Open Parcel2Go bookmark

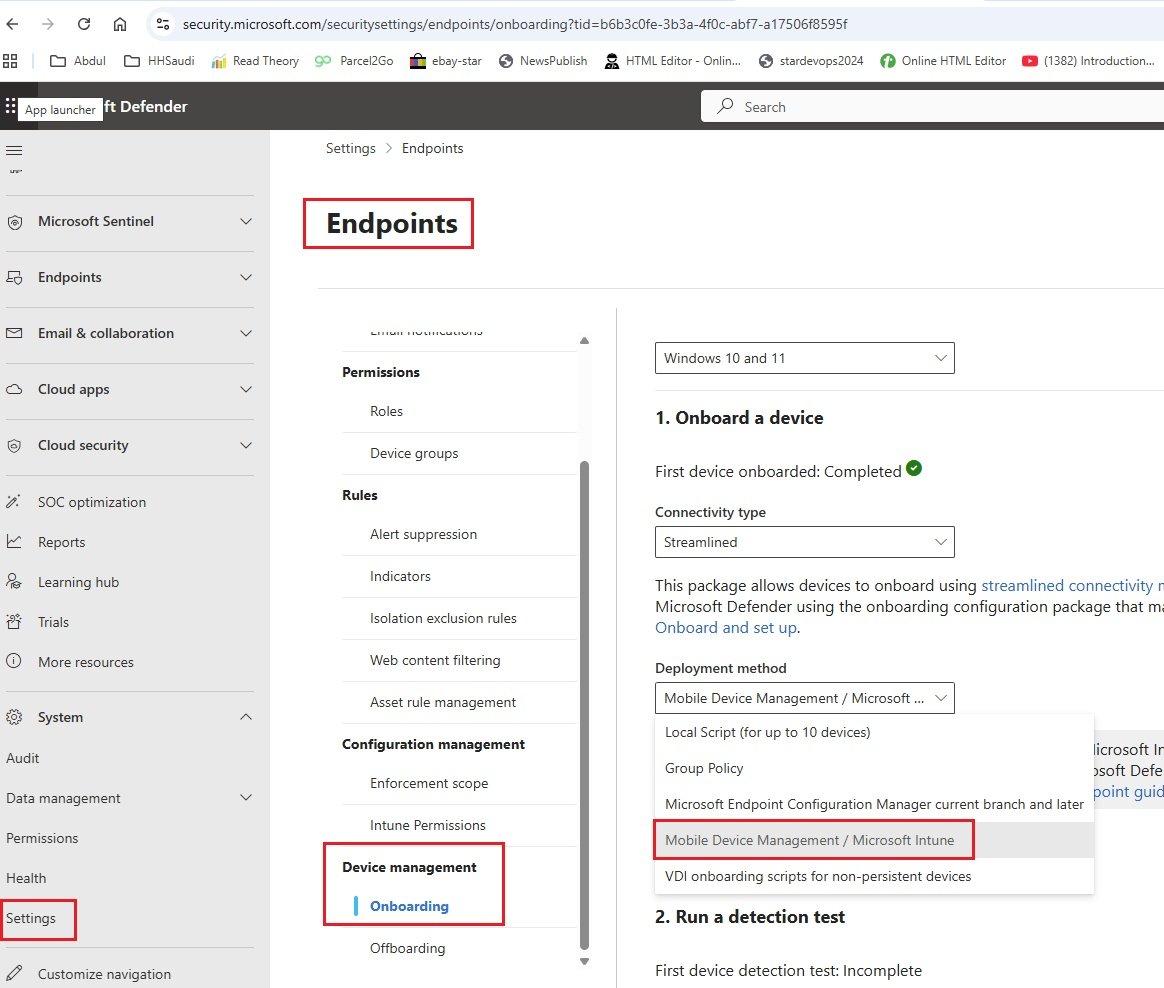[x=354, y=61]
